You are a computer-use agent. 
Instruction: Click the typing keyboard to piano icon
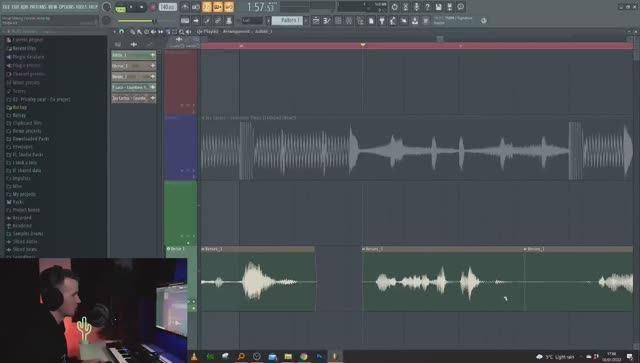(185, 20)
